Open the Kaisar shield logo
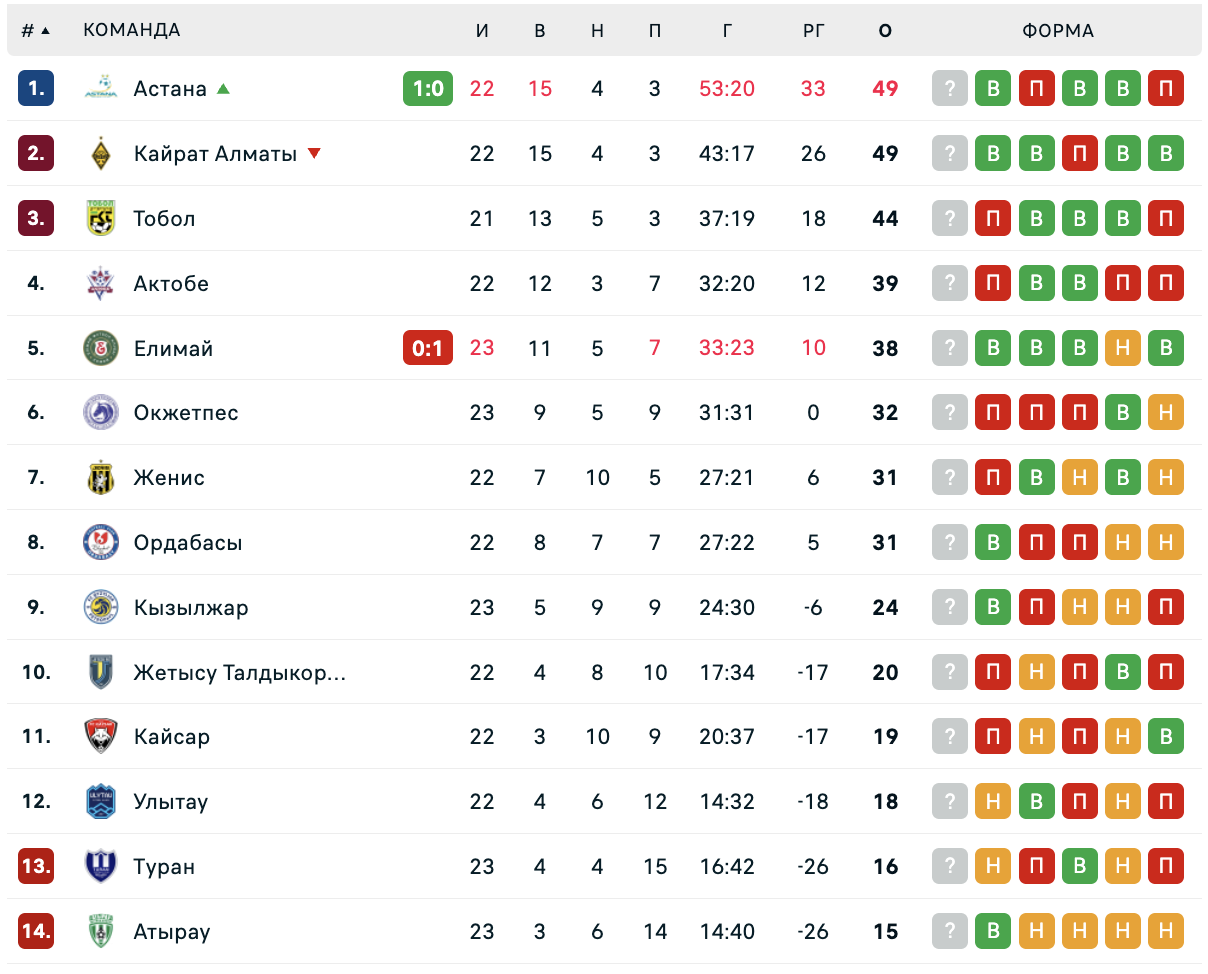The width and height of the screenshot is (1208, 974). 101,736
